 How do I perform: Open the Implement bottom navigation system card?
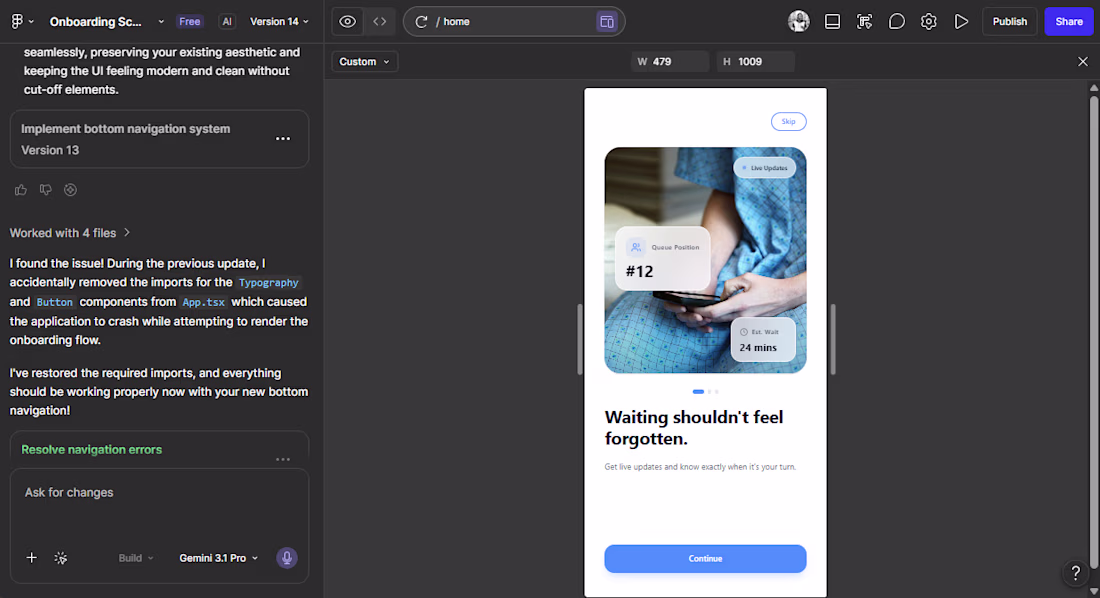(x=159, y=139)
